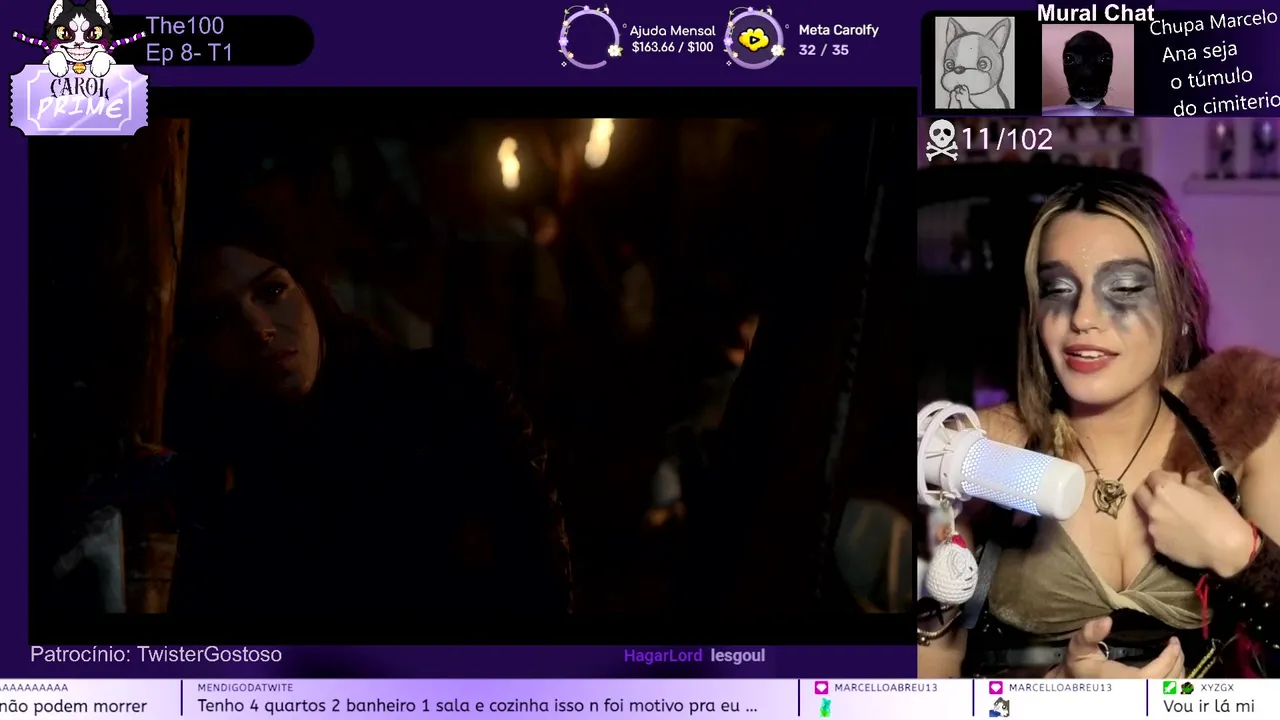
Task: Click the '11/102' death counter
Action: tap(1007, 139)
